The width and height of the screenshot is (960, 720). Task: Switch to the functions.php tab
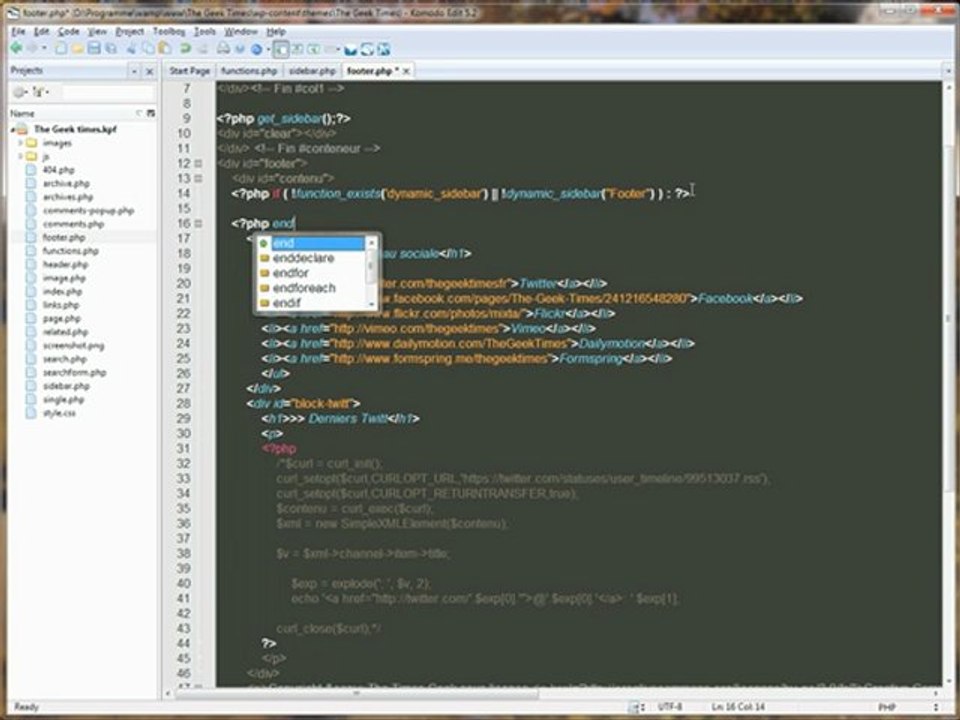click(x=249, y=71)
